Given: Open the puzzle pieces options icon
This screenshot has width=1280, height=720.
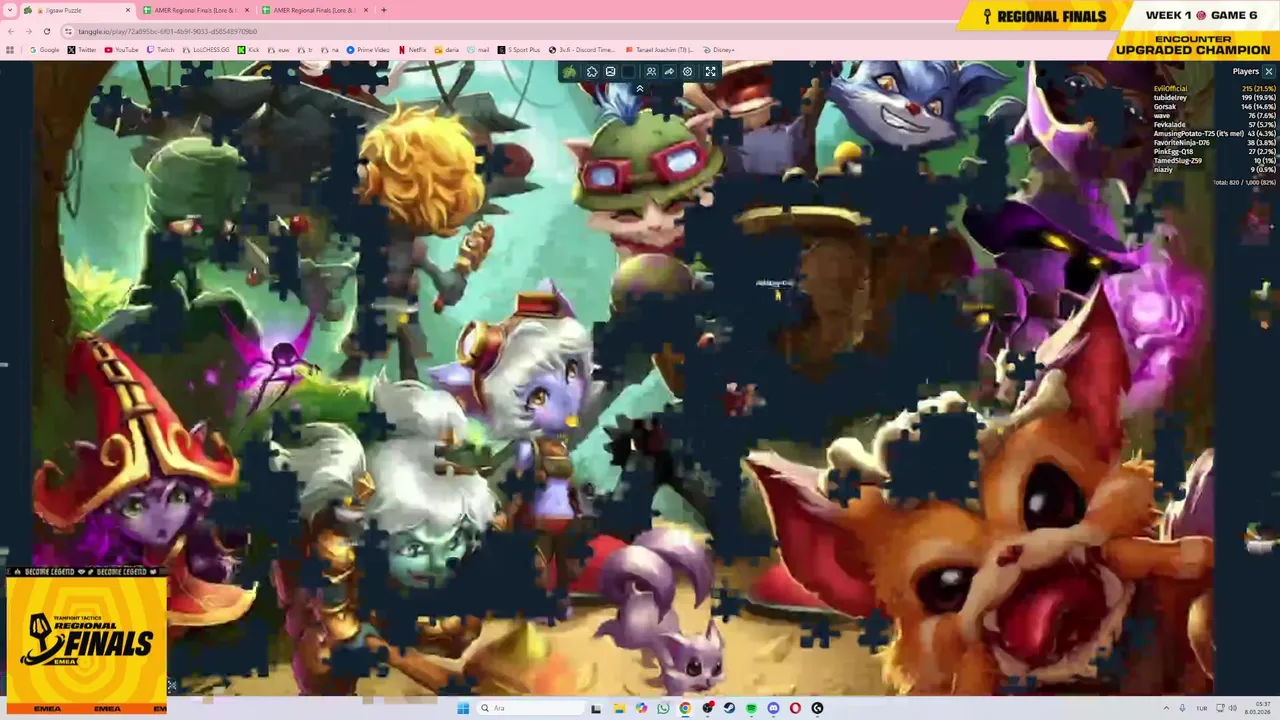Looking at the screenshot, I should point(592,72).
